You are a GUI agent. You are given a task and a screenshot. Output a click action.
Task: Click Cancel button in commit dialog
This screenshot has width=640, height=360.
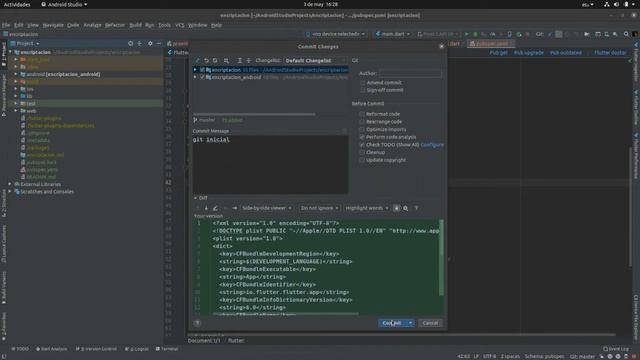[x=430, y=323]
